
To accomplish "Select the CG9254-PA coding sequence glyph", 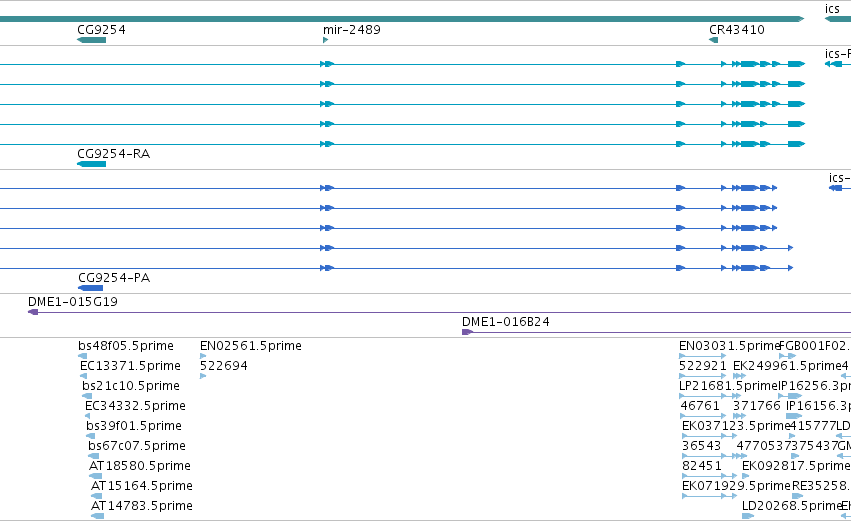I will (91, 288).
